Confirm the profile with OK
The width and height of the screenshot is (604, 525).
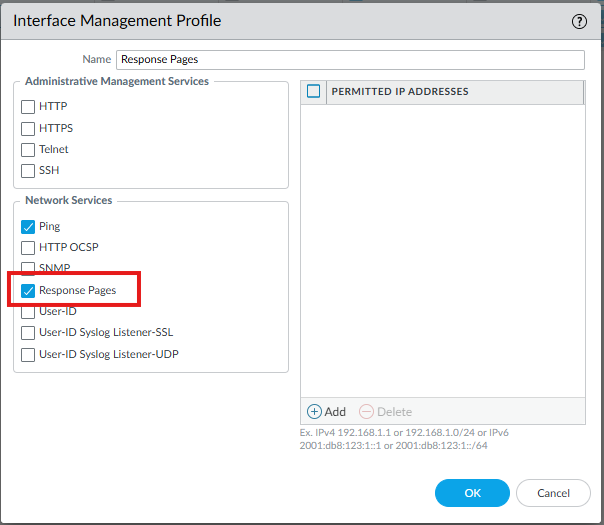point(472,493)
